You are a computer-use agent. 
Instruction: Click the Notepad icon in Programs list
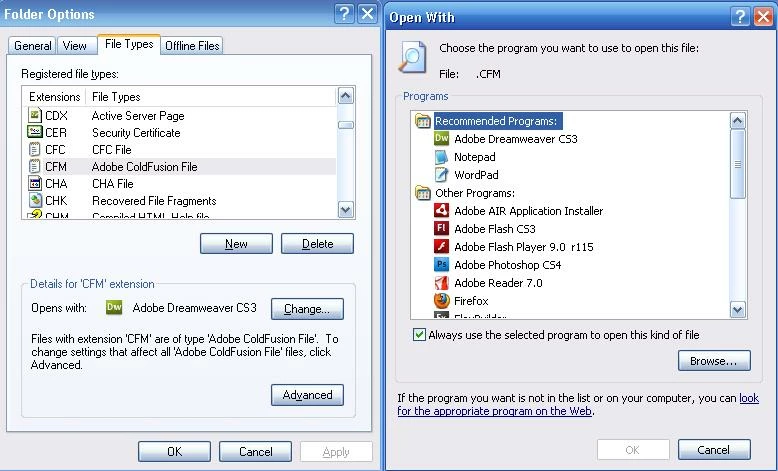[441, 157]
